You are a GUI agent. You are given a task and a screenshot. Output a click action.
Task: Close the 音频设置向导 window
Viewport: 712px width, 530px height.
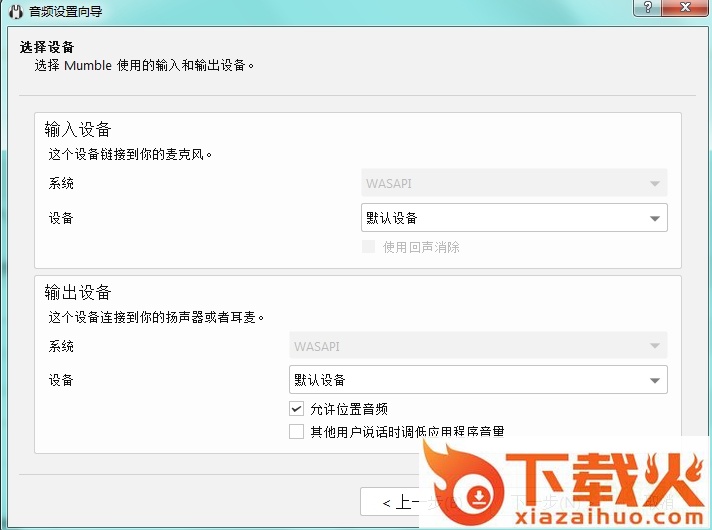tap(689, 7)
